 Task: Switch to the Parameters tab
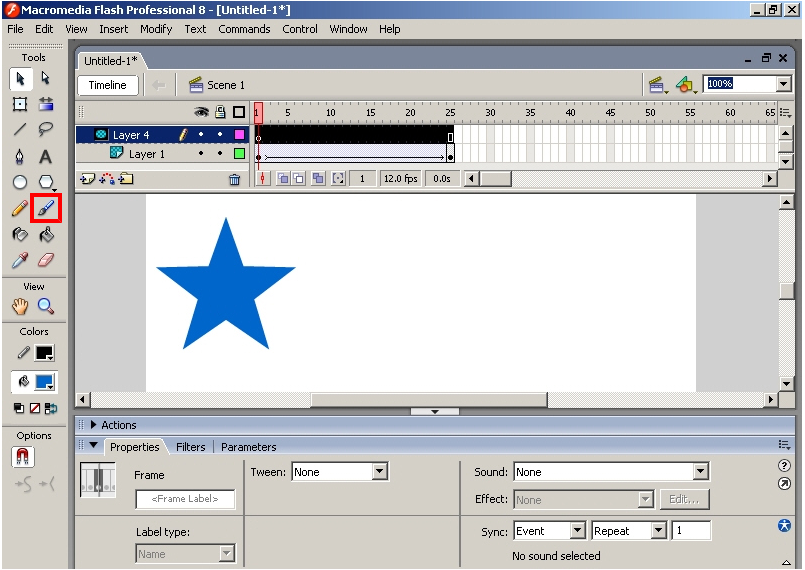[248, 447]
